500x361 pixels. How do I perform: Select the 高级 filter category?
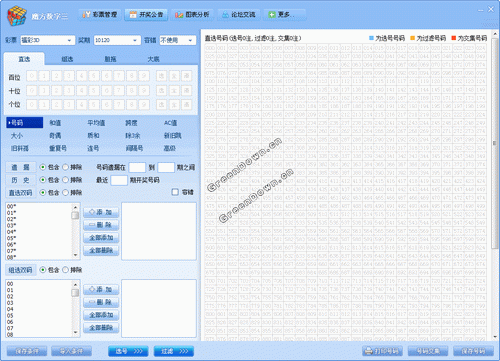(x=170, y=148)
